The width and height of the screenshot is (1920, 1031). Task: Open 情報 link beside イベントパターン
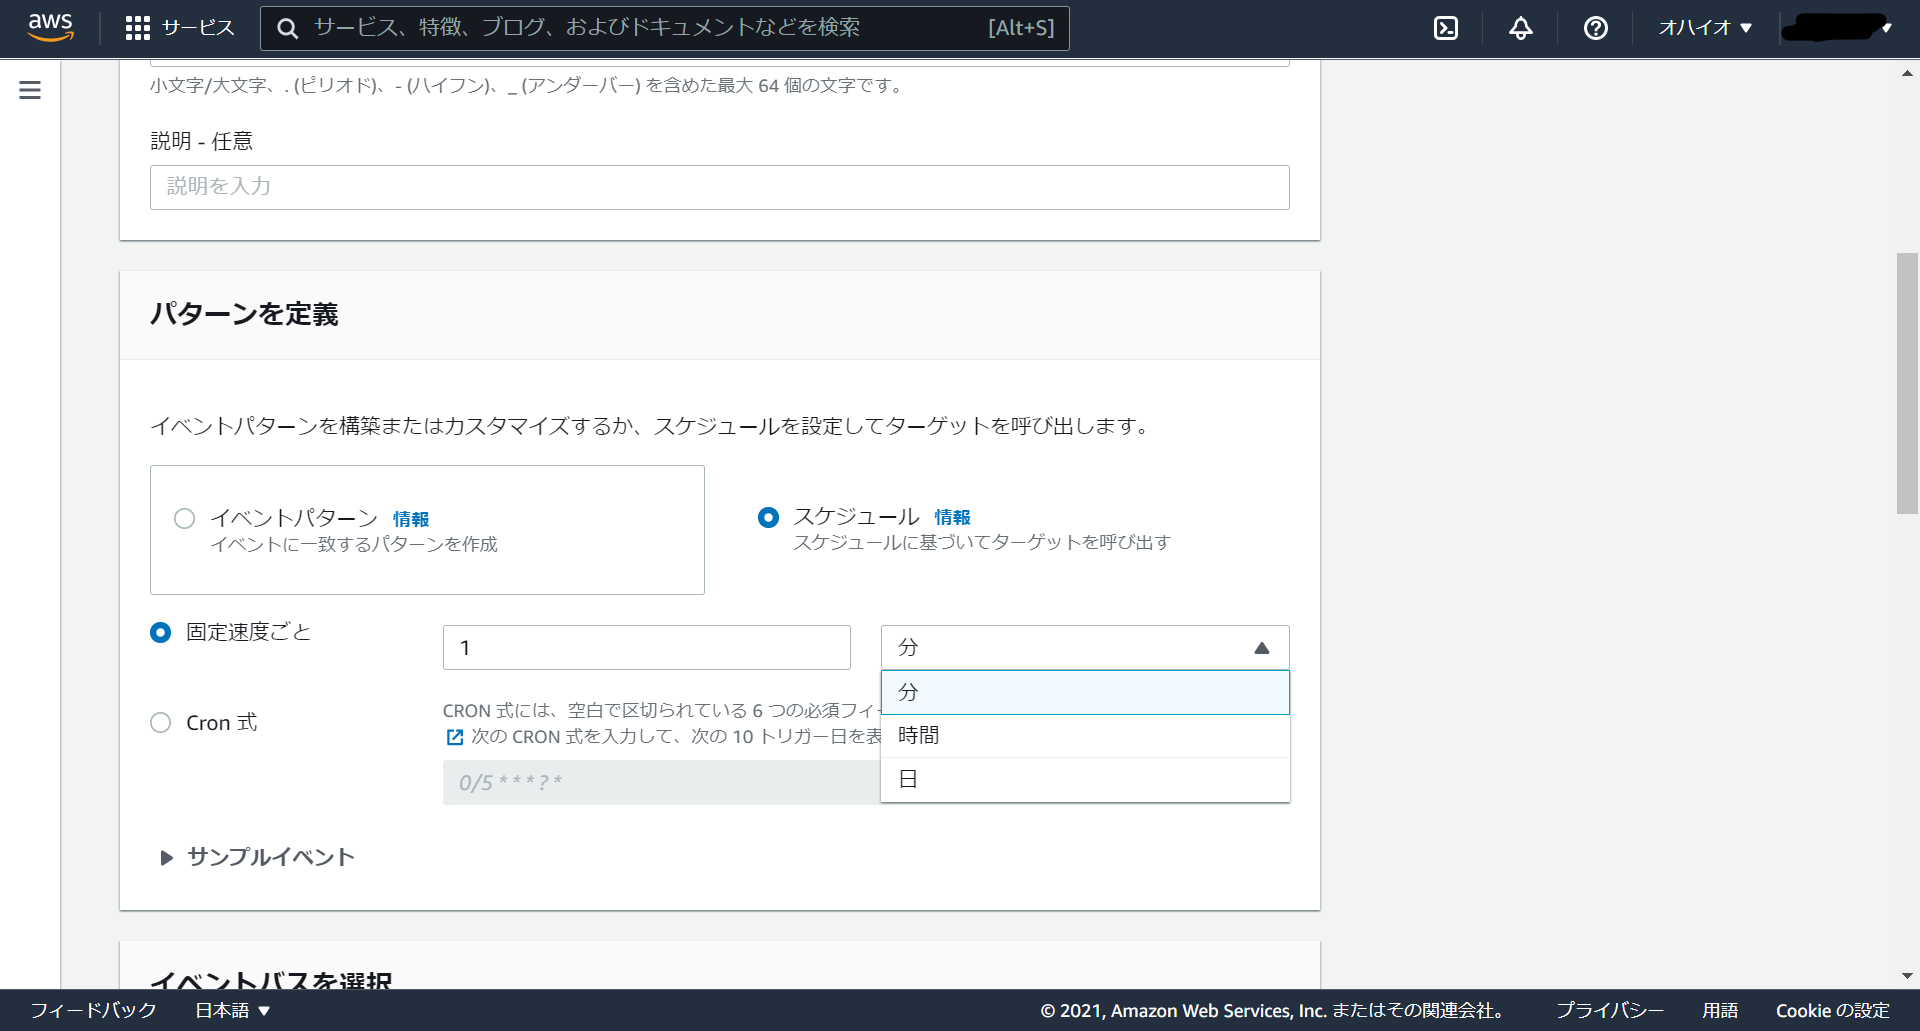click(411, 519)
